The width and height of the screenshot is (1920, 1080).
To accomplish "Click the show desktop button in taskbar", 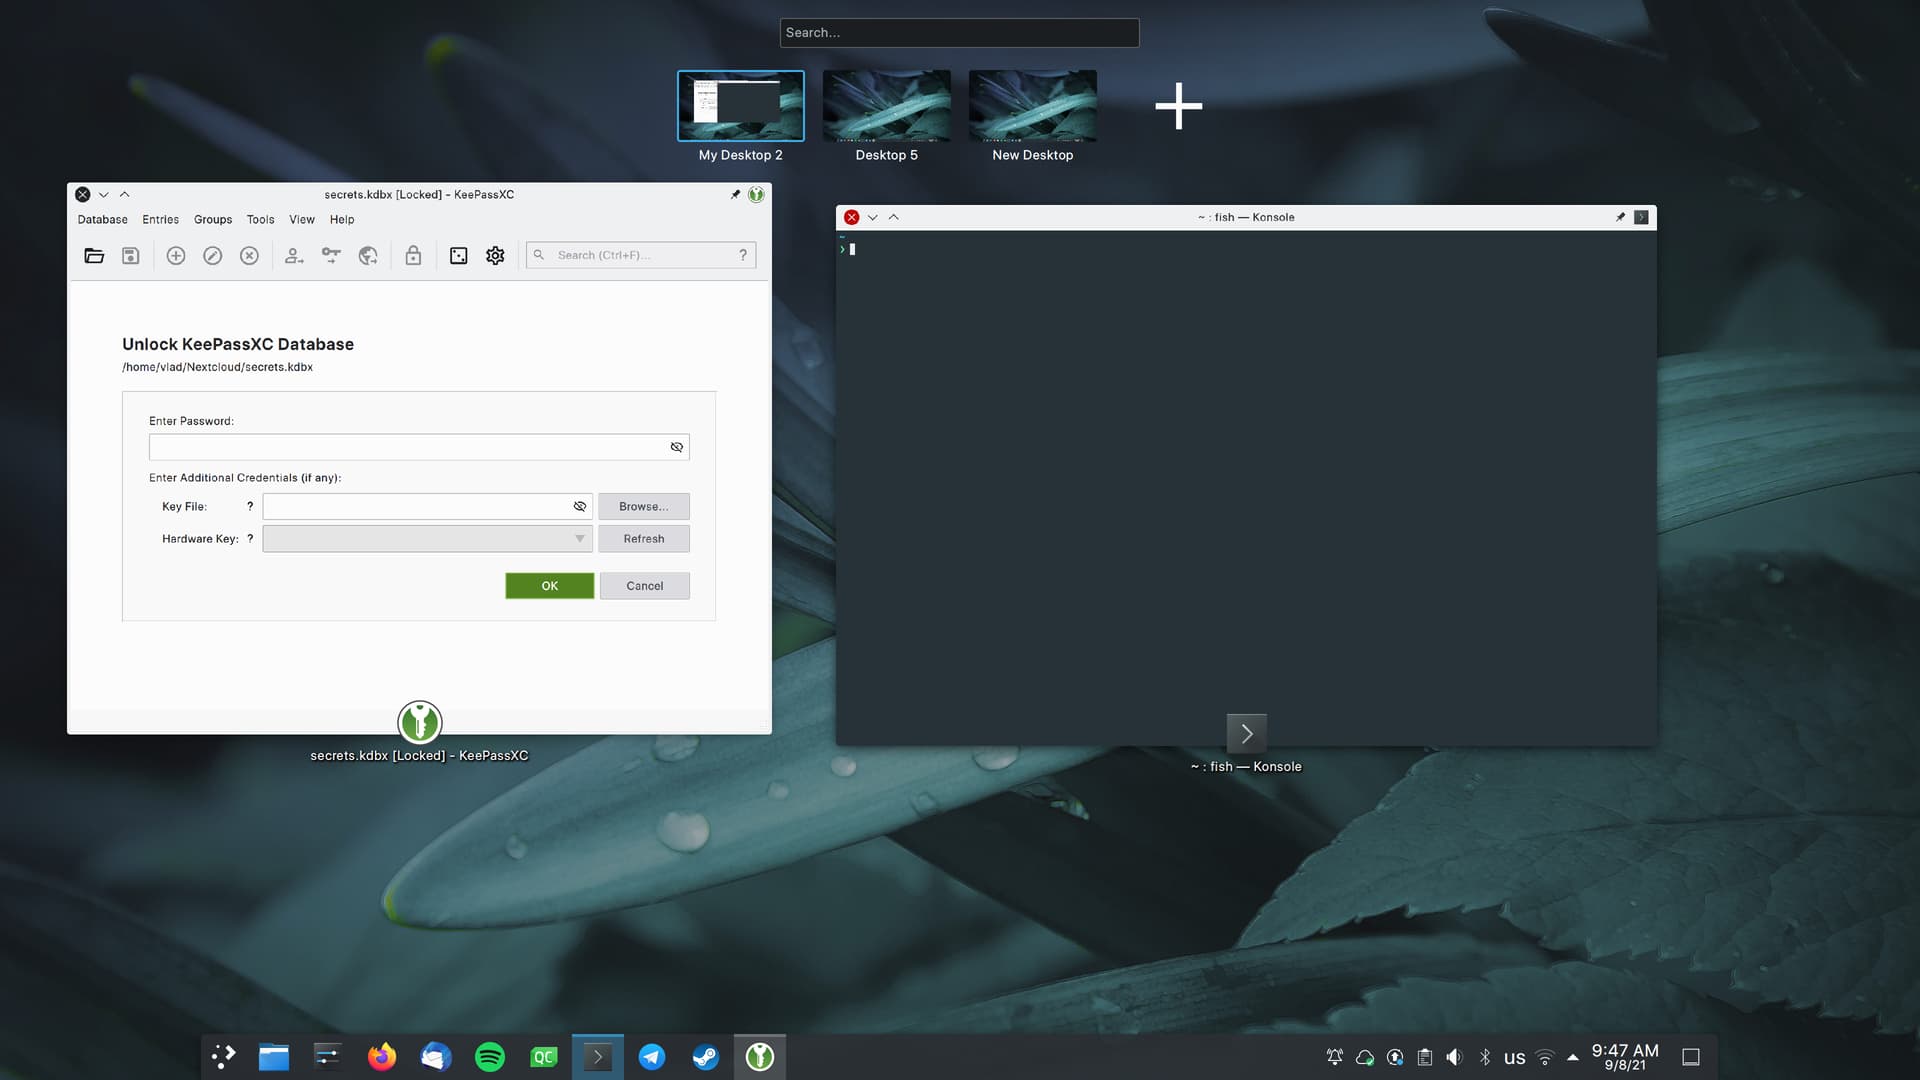I will coord(1691,1057).
